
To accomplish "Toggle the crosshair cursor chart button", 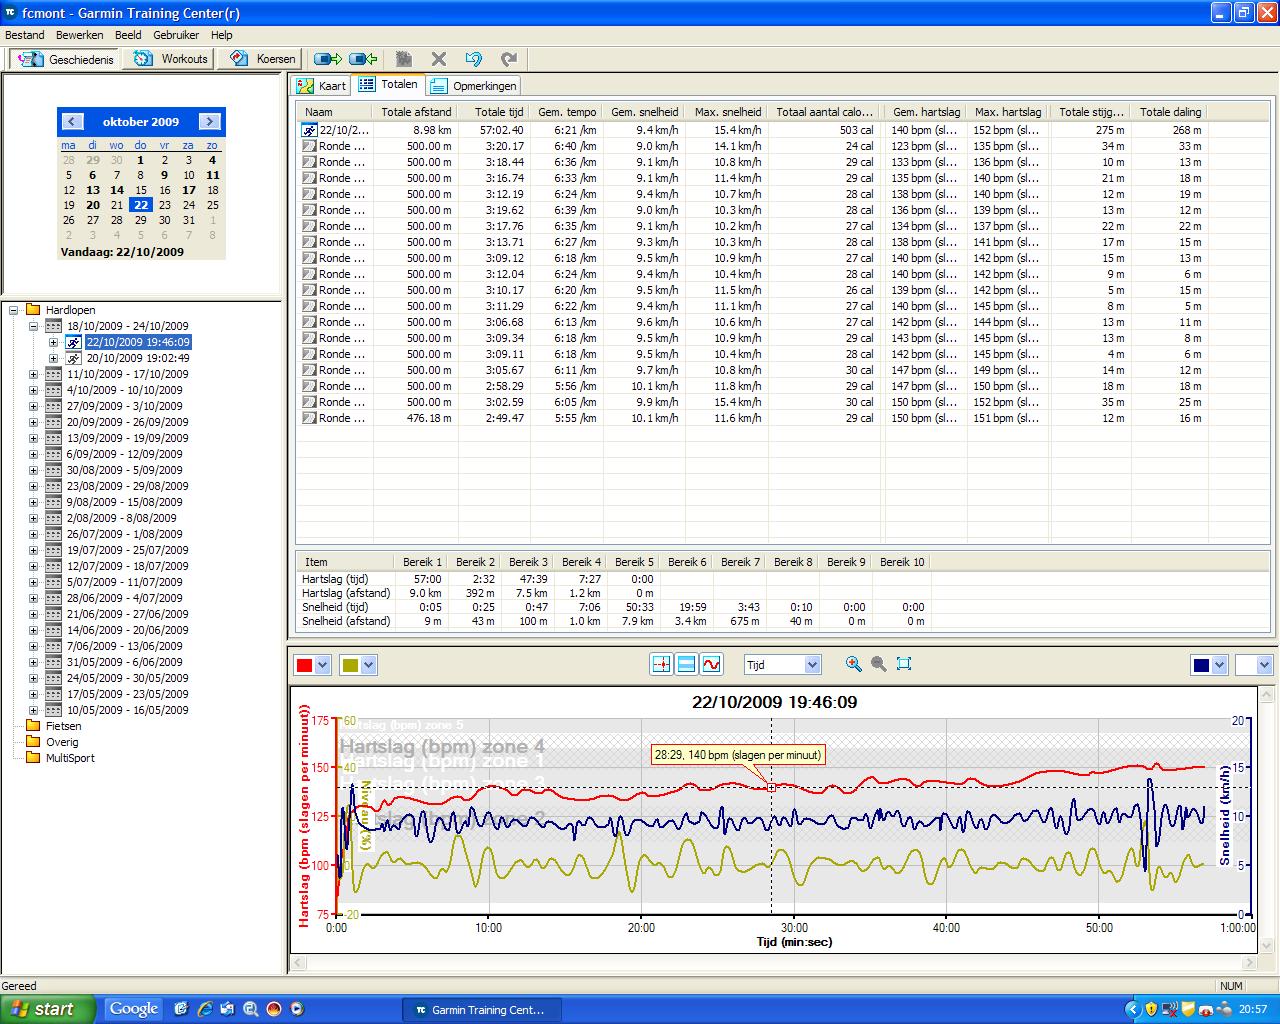I will 661,664.
